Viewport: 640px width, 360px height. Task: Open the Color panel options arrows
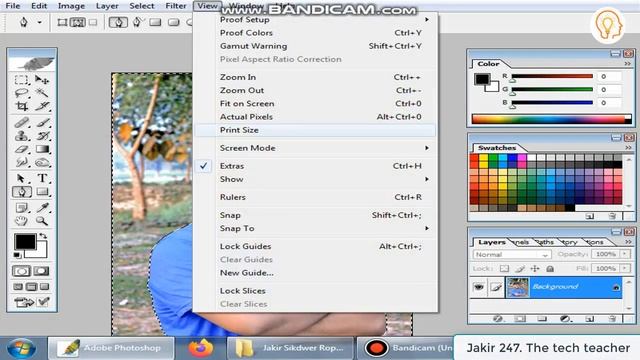[627, 64]
